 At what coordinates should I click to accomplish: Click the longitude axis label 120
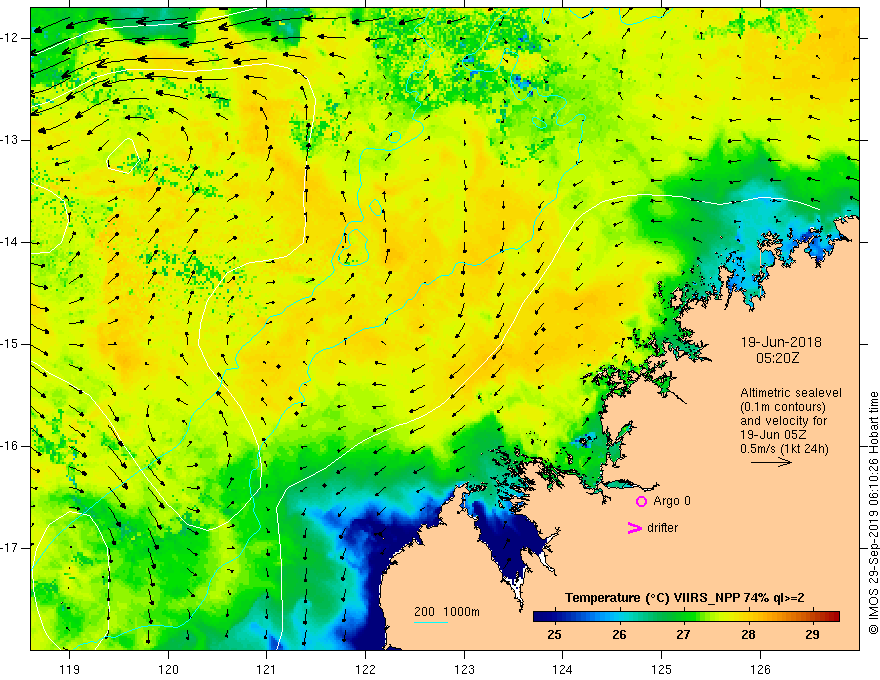coord(168,669)
